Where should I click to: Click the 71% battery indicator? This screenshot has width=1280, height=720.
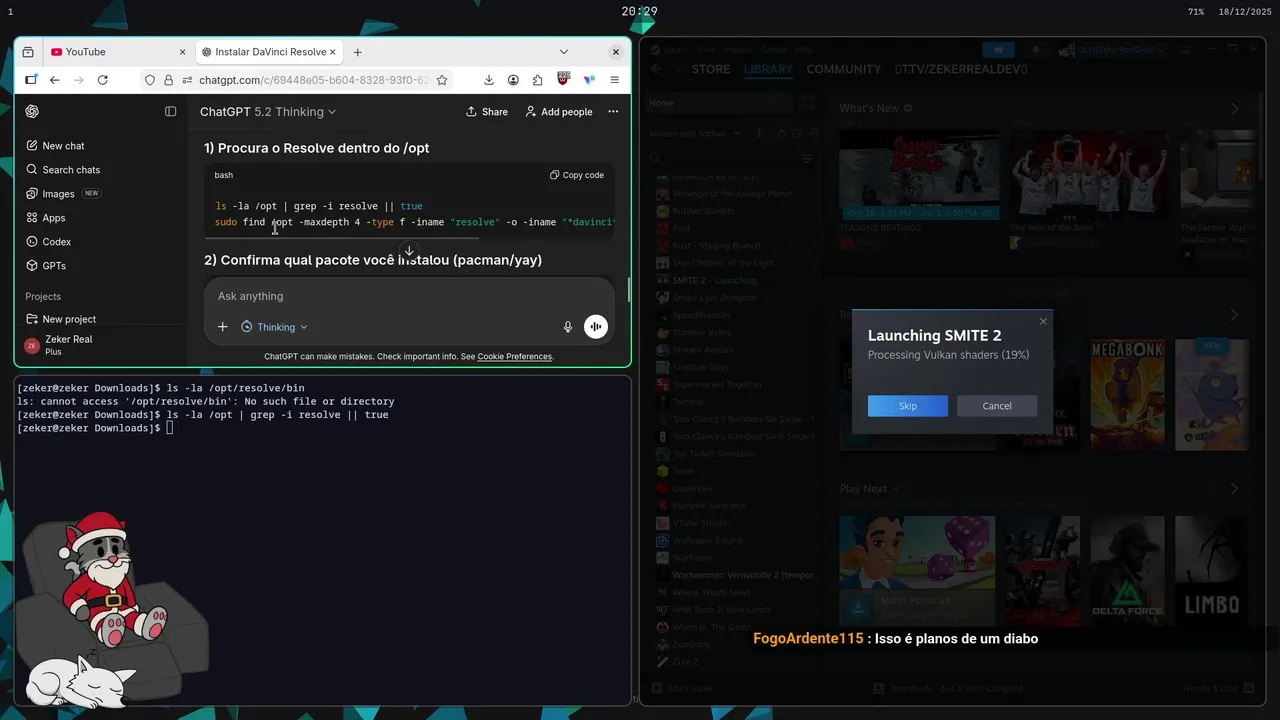point(1196,12)
